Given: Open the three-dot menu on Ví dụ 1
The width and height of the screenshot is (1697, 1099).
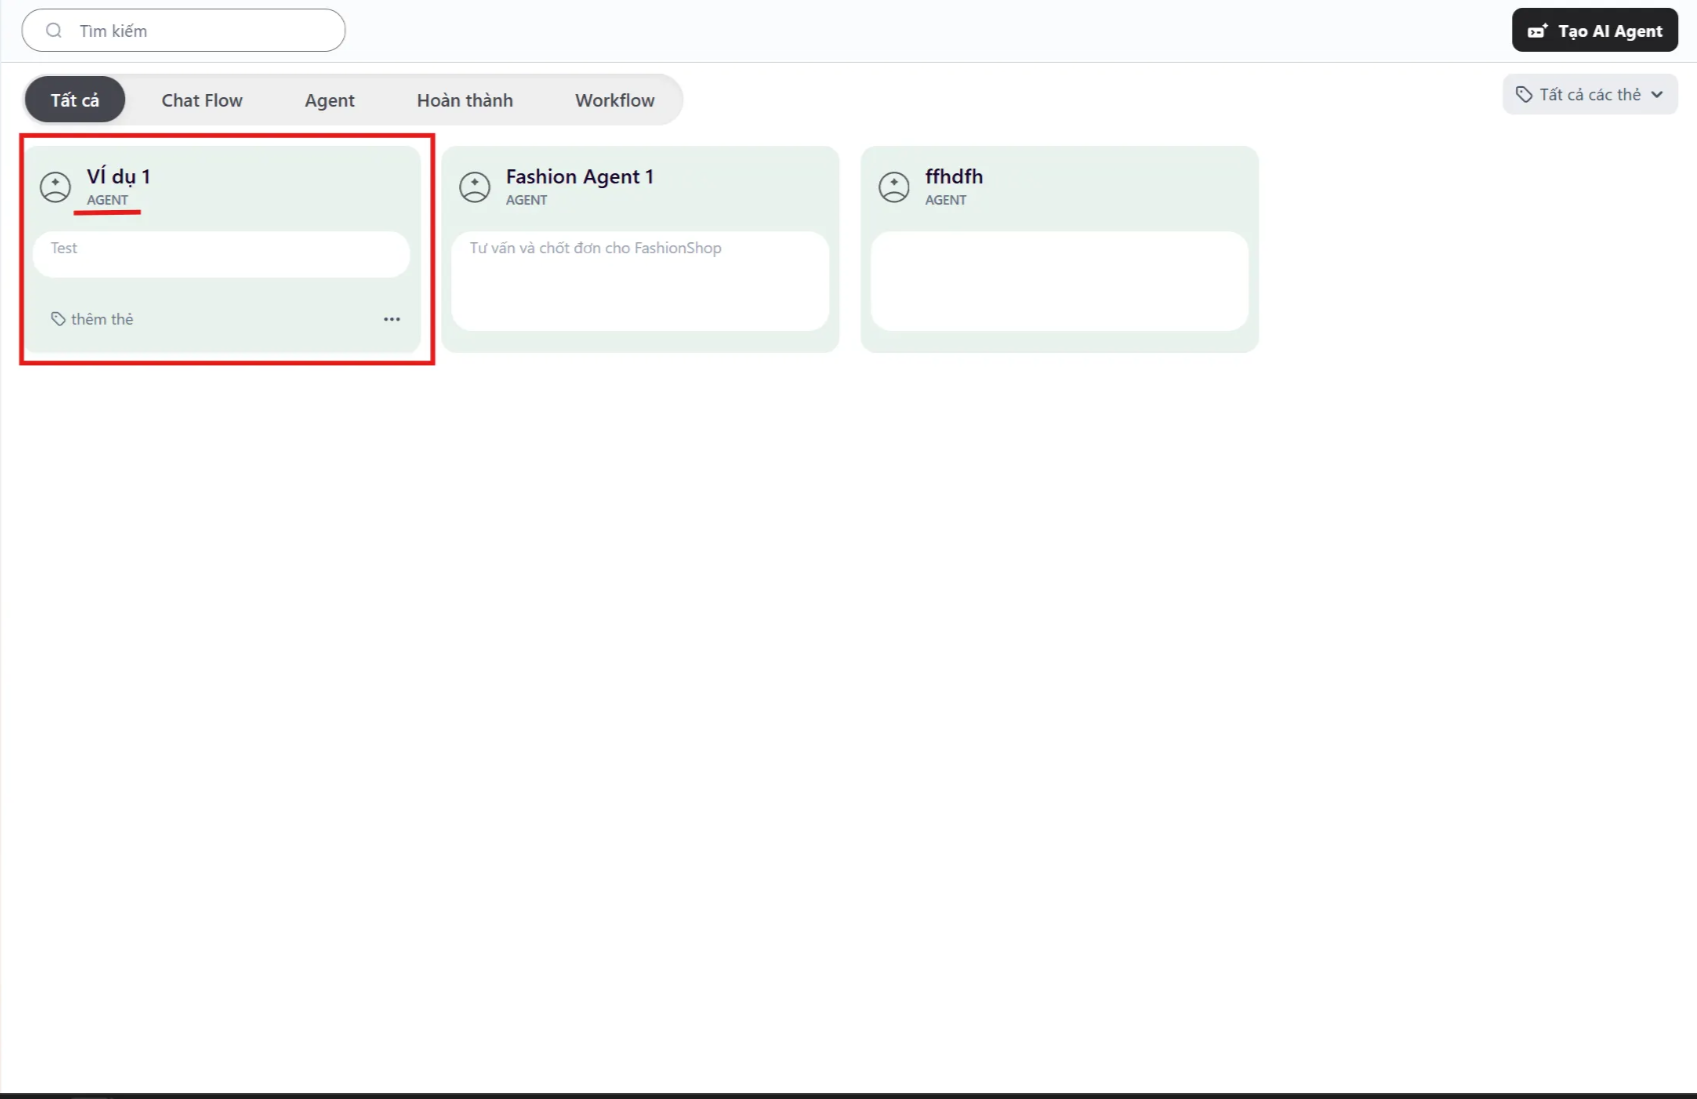Looking at the screenshot, I should point(392,319).
